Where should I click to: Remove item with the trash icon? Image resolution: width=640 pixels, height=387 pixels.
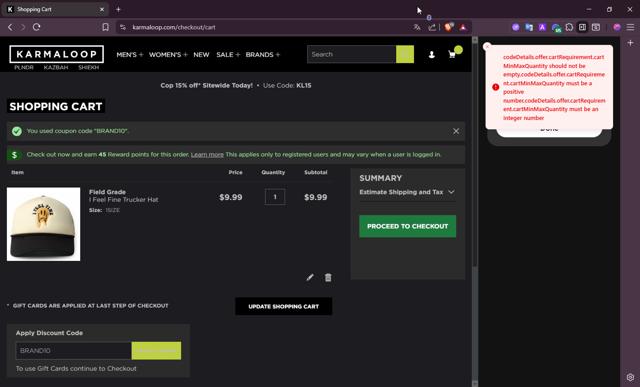328,278
